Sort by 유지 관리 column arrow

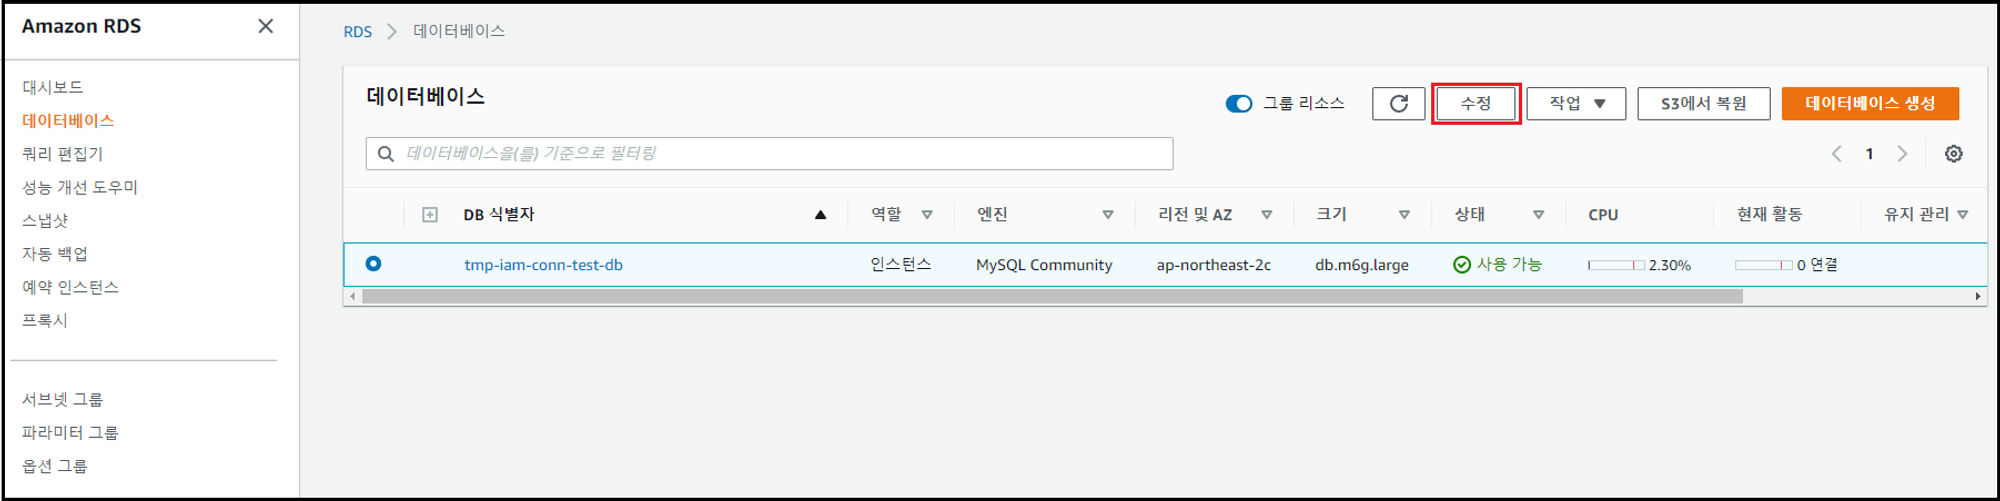click(x=1963, y=215)
